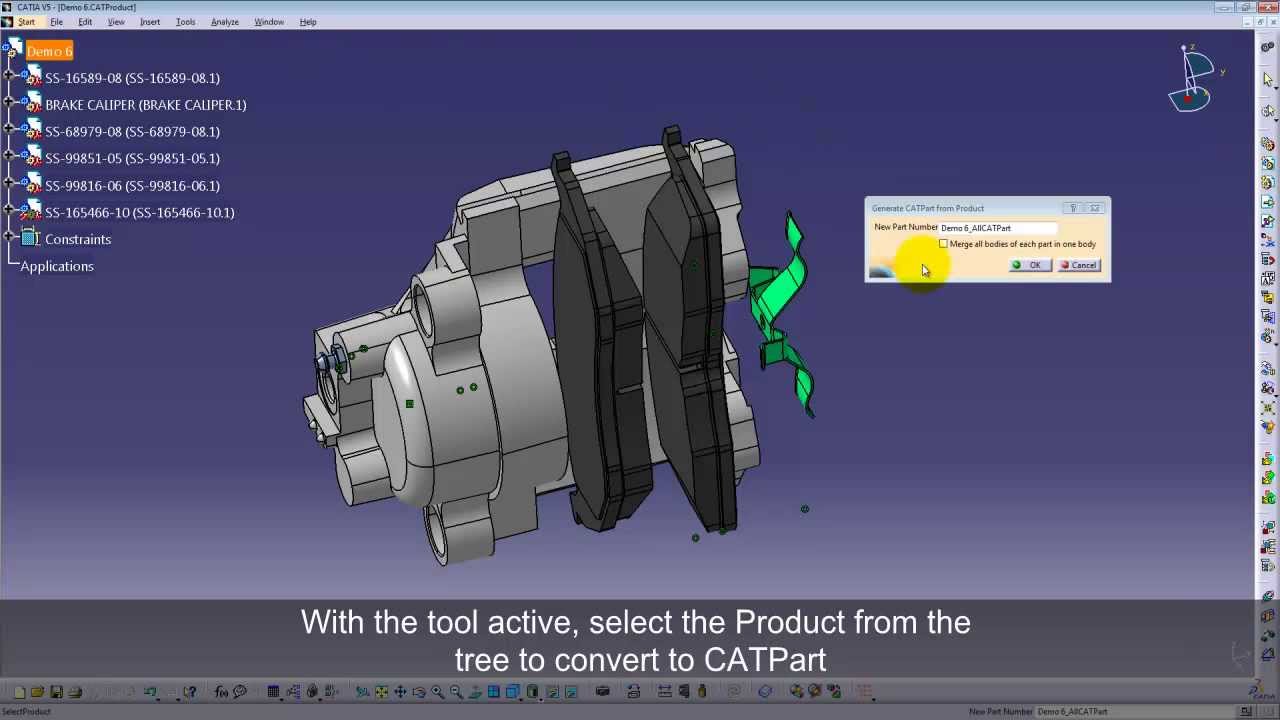Click the New document icon

coord(19,691)
